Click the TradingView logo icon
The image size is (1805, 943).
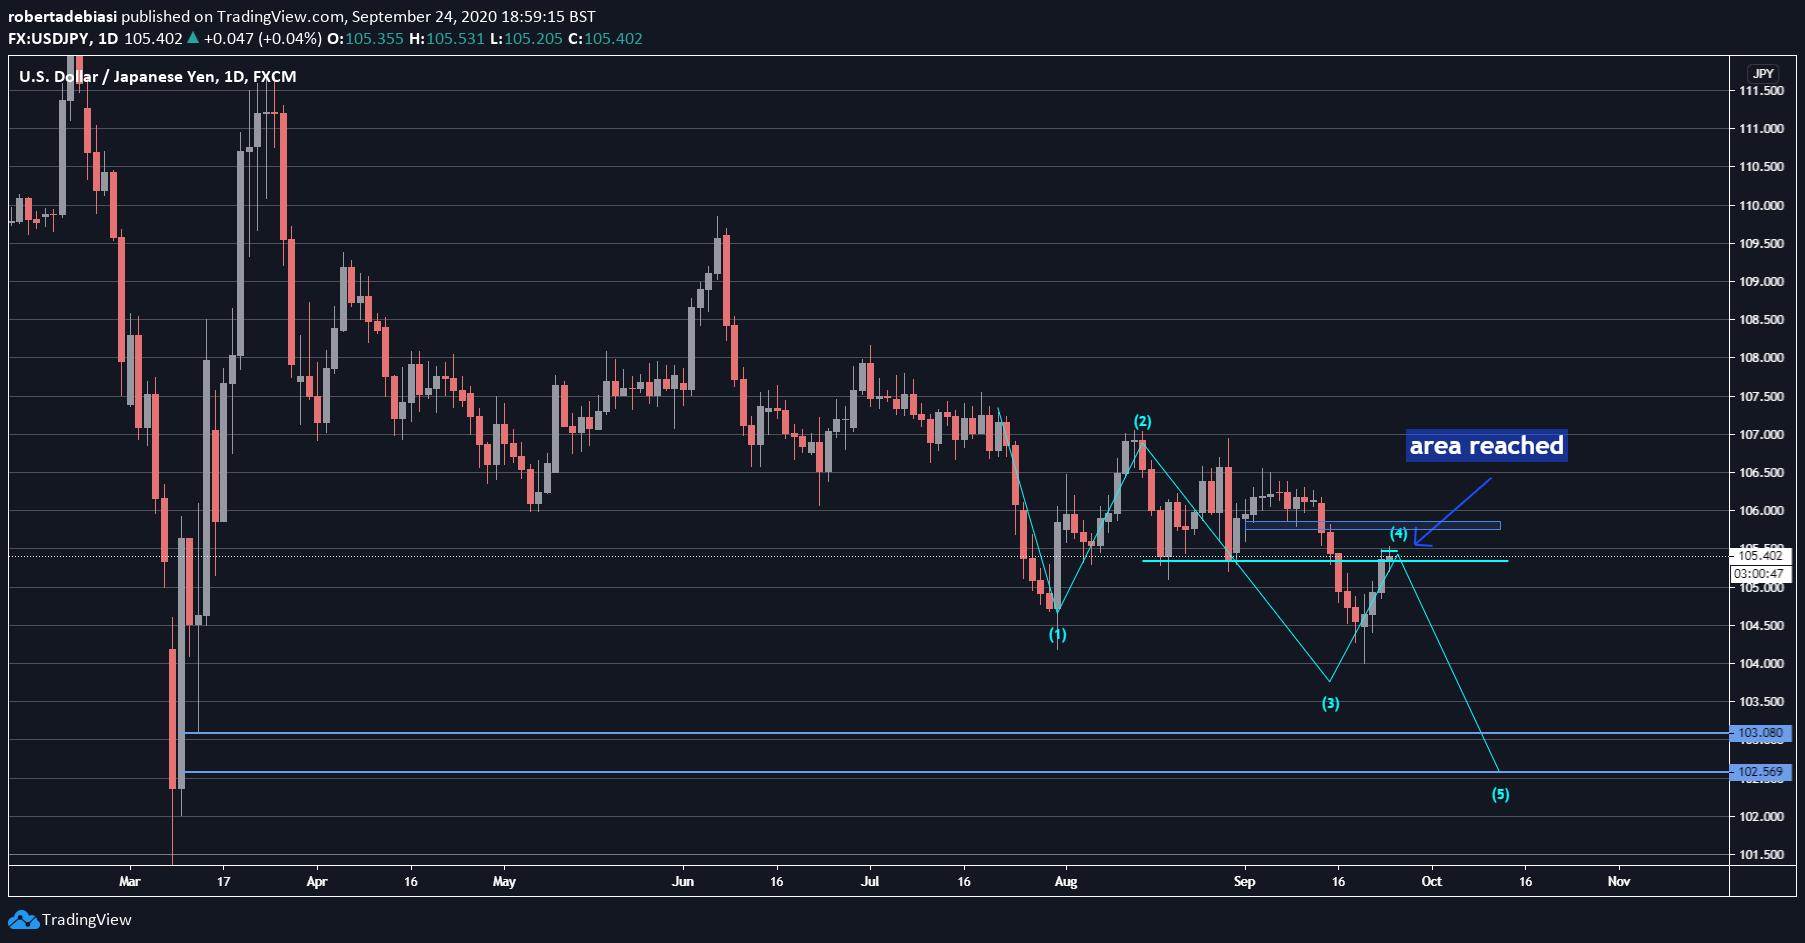tap(23, 919)
